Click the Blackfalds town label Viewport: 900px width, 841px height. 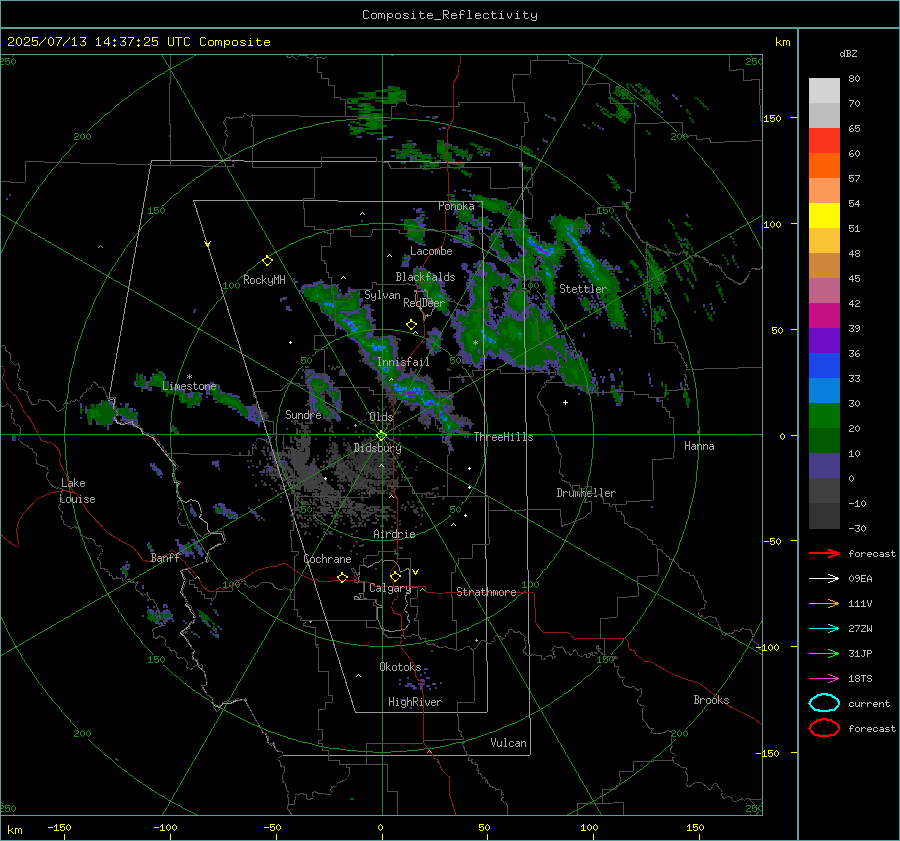tap(425, 277)
